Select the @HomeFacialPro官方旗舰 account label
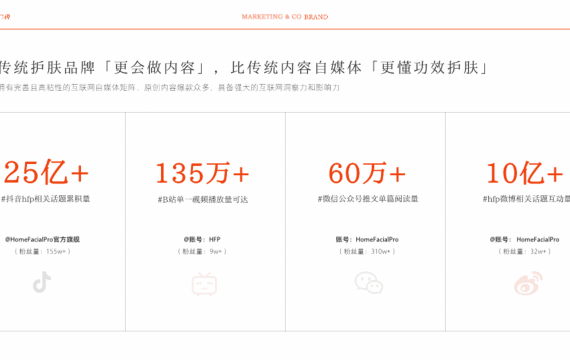Screen dimensions: 570x360 [x=42, y=239]
